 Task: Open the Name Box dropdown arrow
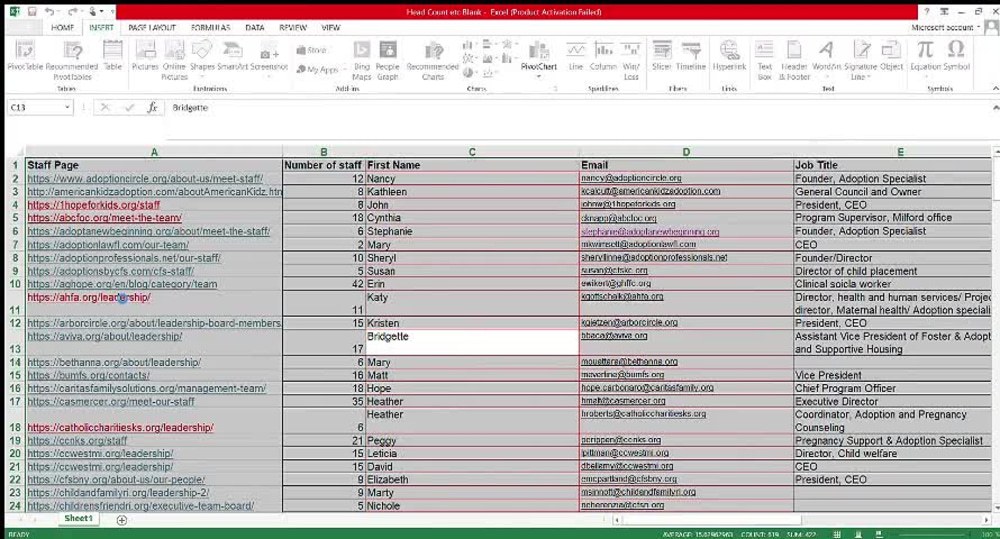tap(67, 108)
